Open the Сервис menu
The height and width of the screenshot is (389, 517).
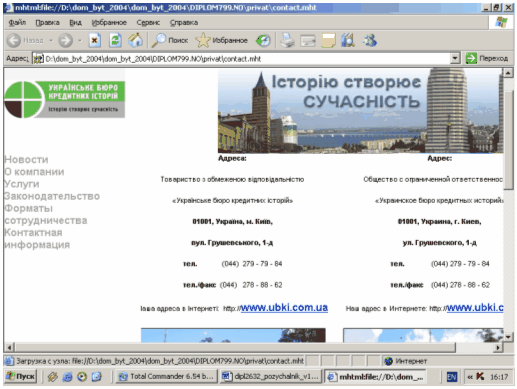point(148,22)
